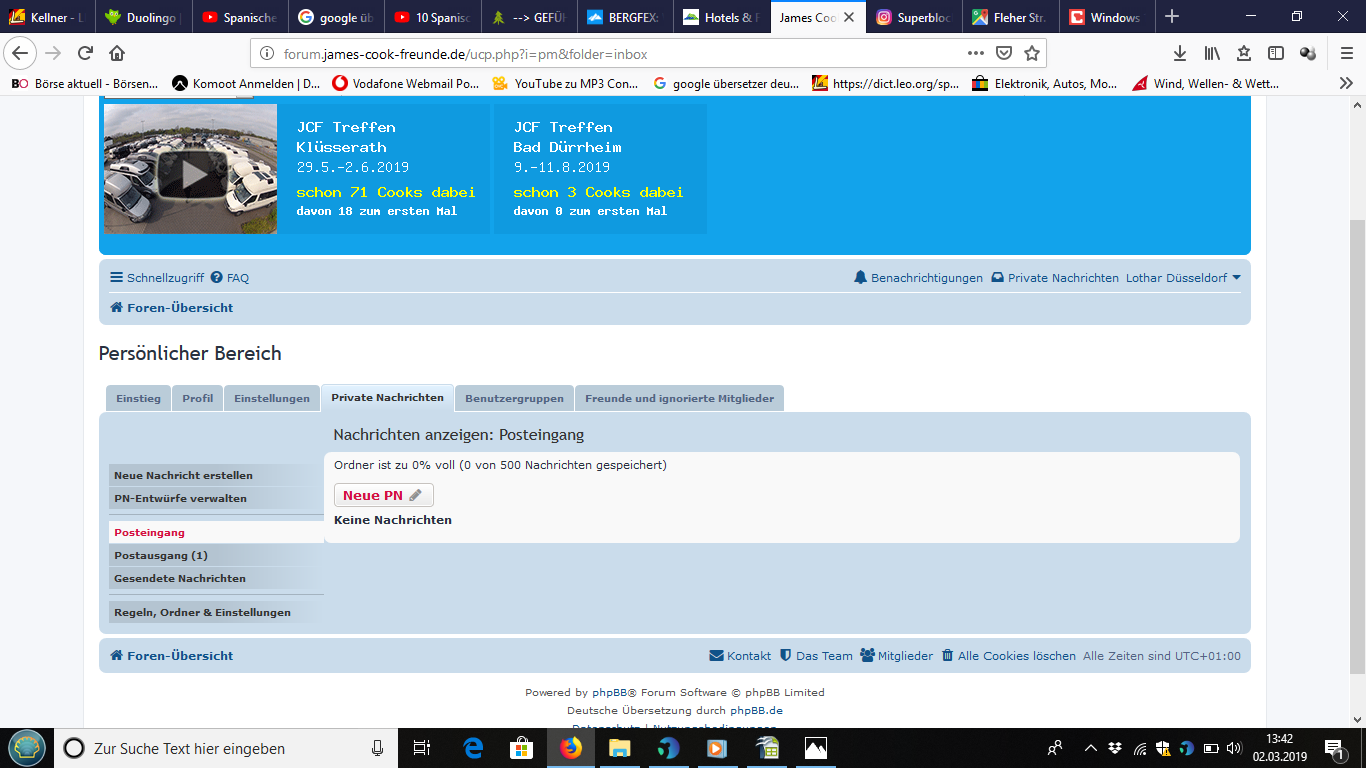The image size is (1366, 768).
Task: Open private messages via the envelope icon
Action: [996, 277]
